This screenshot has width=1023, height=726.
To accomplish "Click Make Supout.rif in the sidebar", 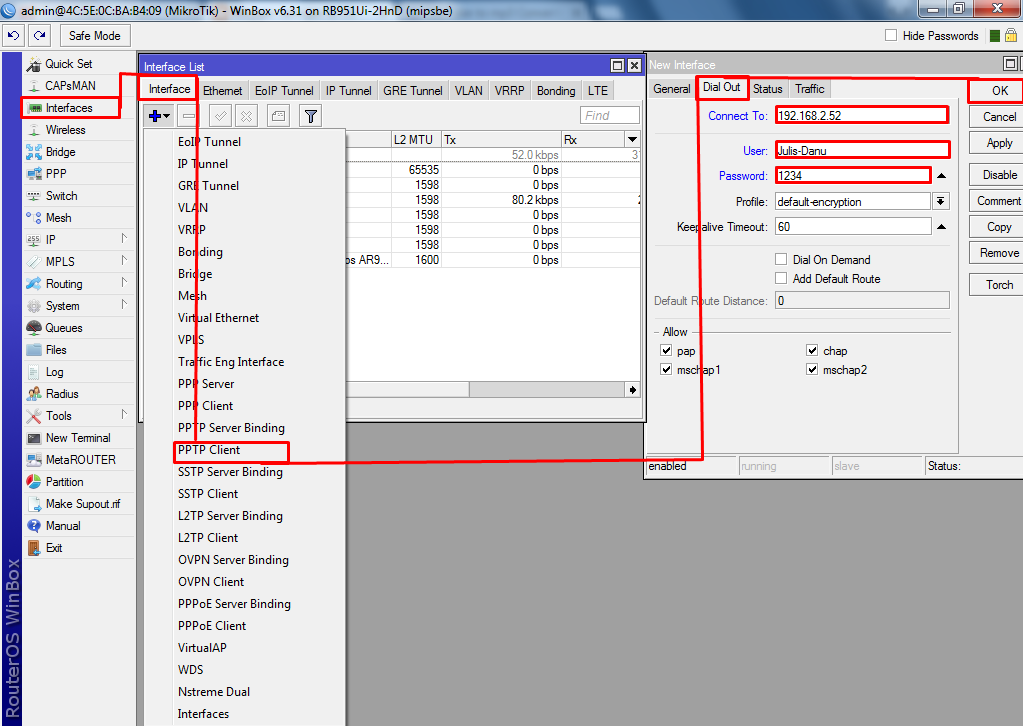I will [82, 504].
